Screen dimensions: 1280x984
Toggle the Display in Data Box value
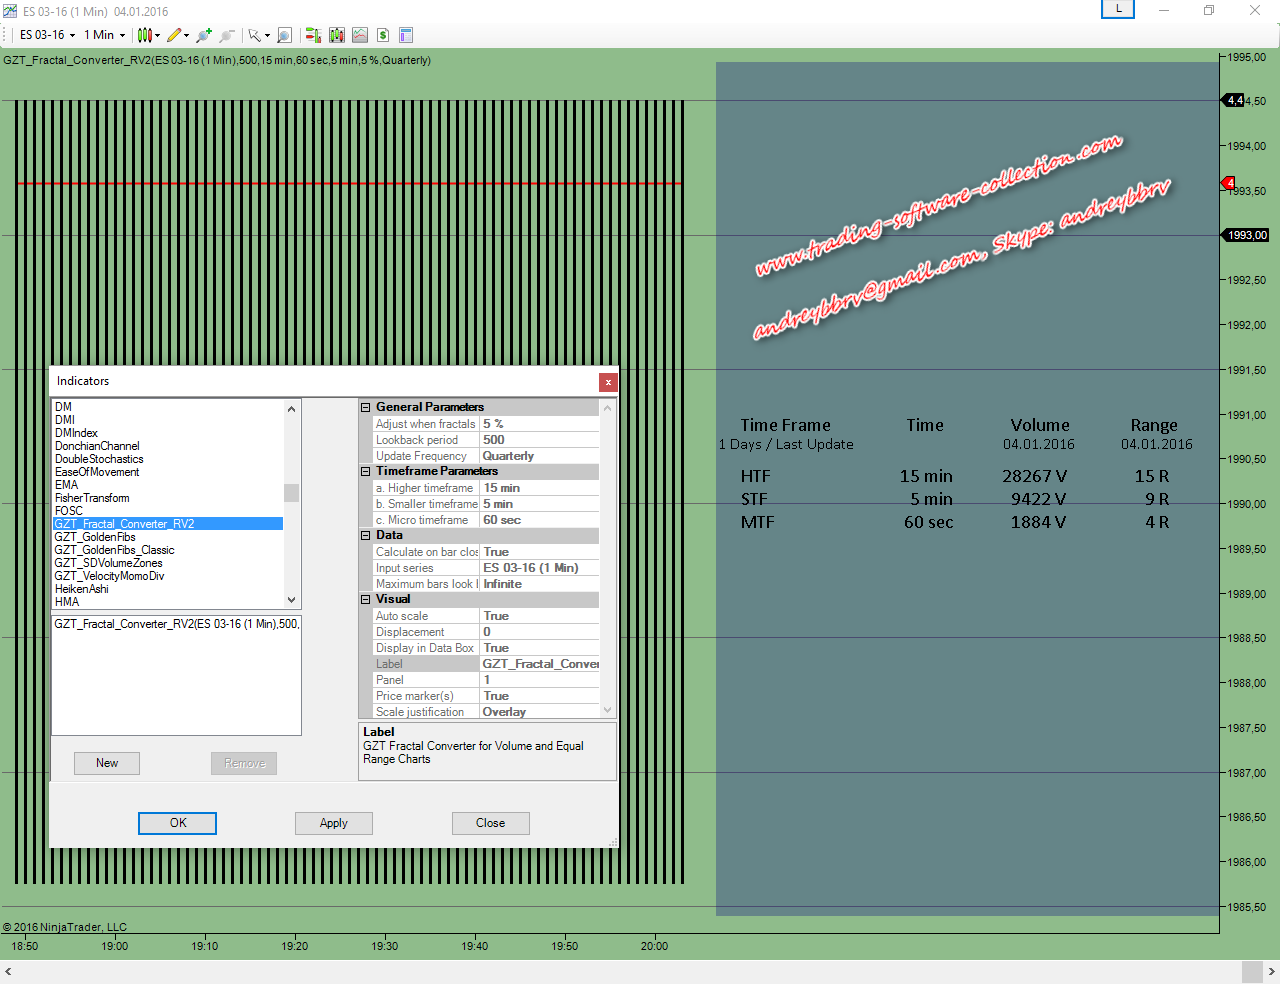click(539, 648)
